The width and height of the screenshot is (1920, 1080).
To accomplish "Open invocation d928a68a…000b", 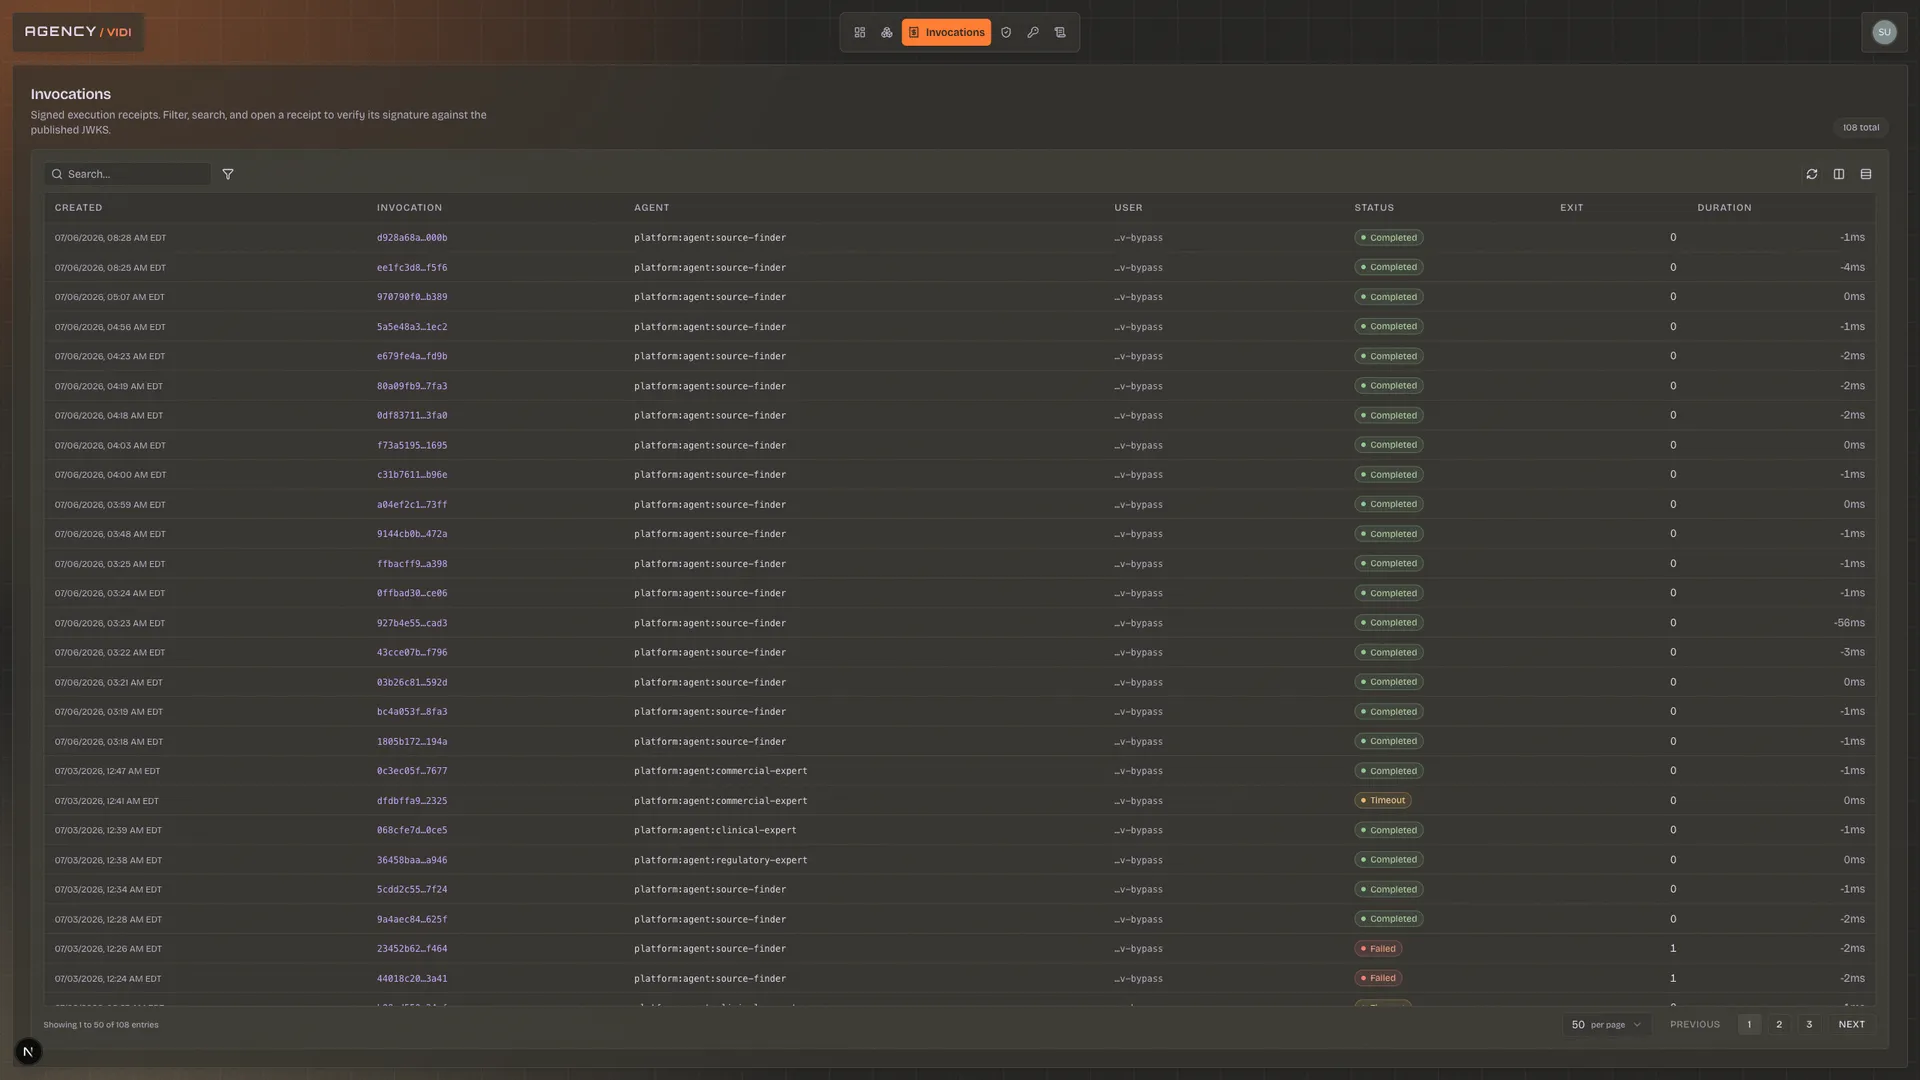I will (412, 238).
